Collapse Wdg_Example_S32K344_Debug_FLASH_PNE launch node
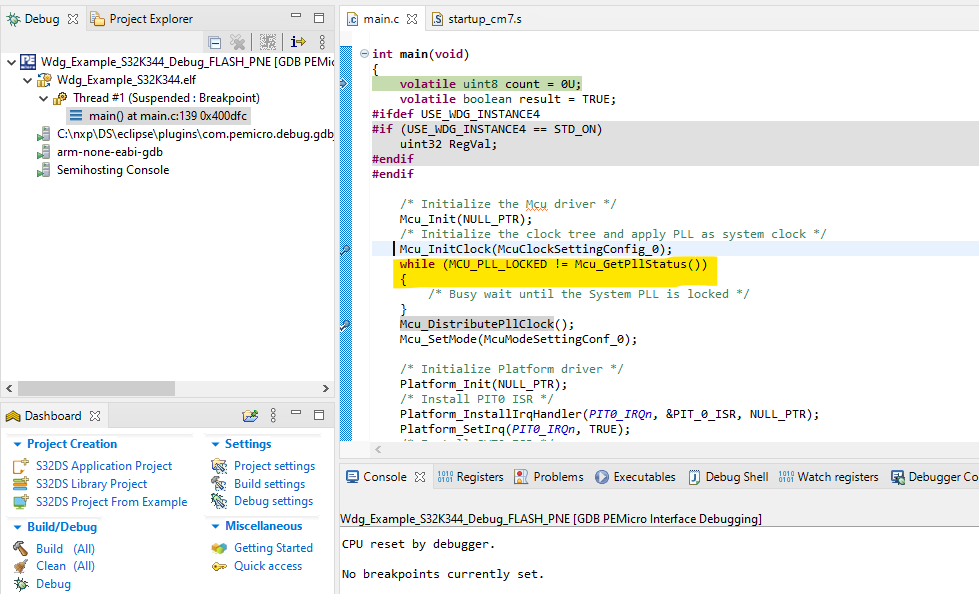This screenshot has width=979, height=594. click(x=11, y=62)
